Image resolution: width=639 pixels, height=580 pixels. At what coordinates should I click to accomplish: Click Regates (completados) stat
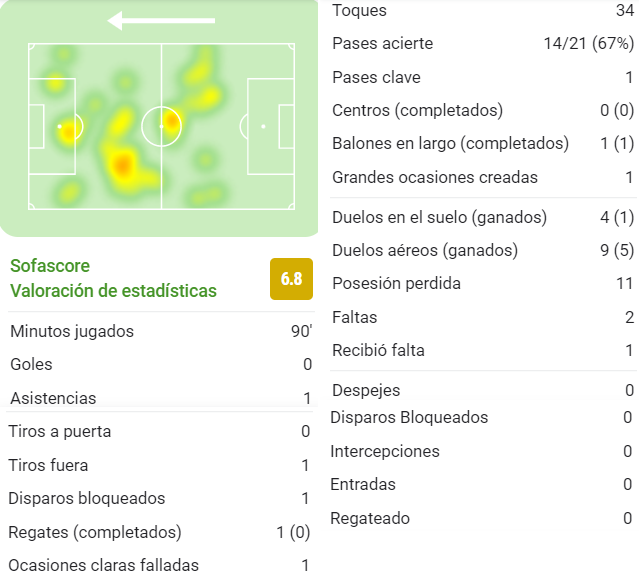tap(159, 532)
